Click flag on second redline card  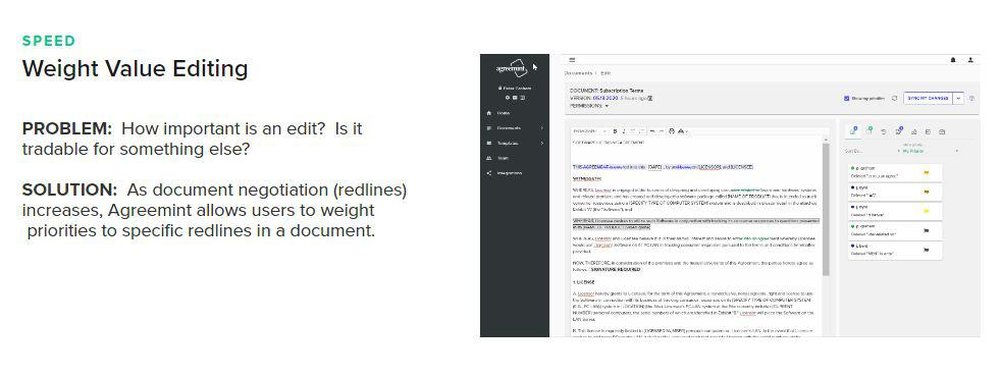[926, 191]
